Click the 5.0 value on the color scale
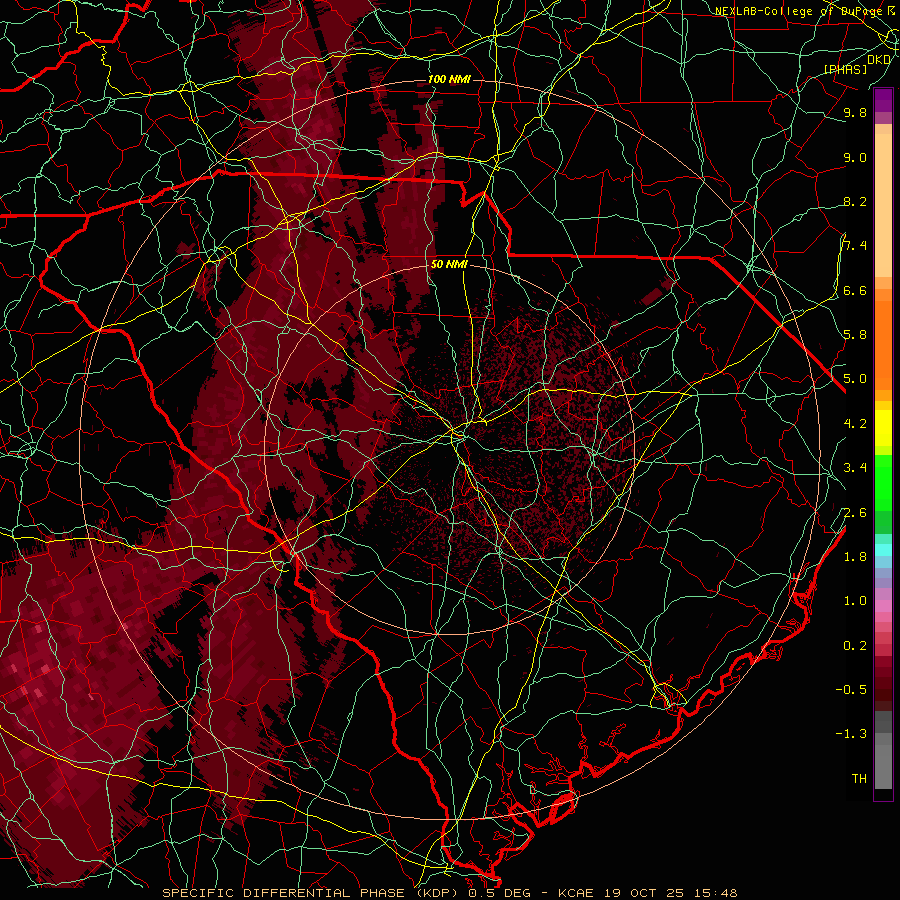The height and width of the screenshot is (900, 900). point(855,379)
